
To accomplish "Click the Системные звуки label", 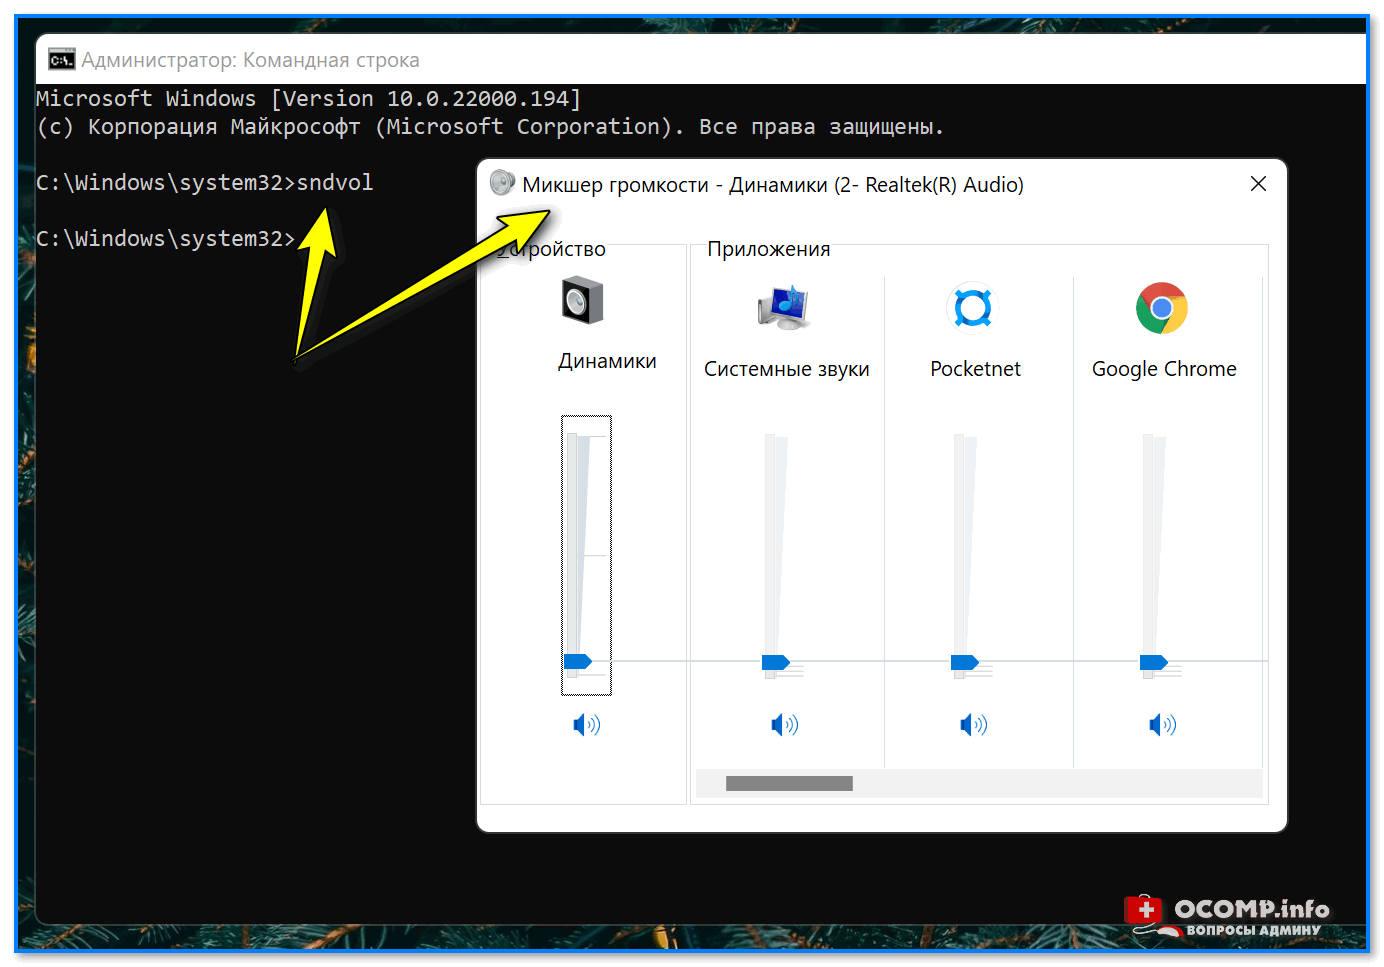I will 786,369.
